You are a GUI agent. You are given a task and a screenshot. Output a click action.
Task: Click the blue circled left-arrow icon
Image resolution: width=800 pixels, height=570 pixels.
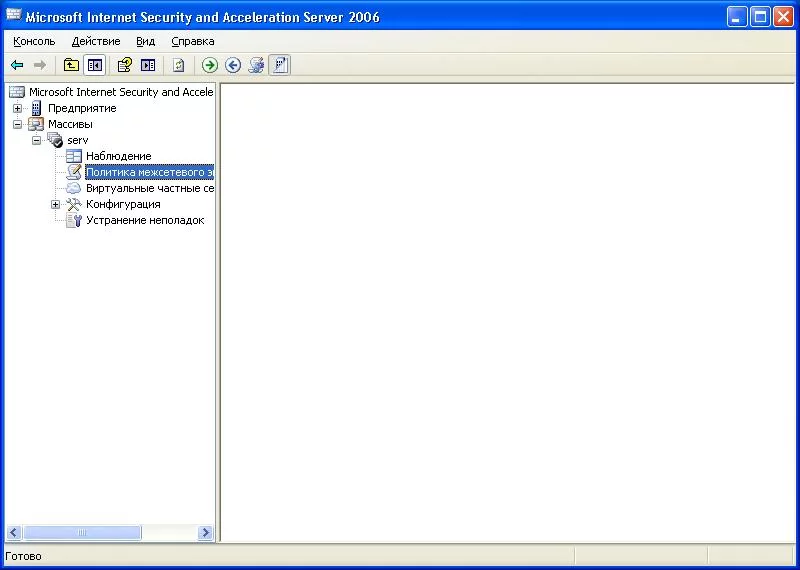pyautogui.click(x=233, y=65)
